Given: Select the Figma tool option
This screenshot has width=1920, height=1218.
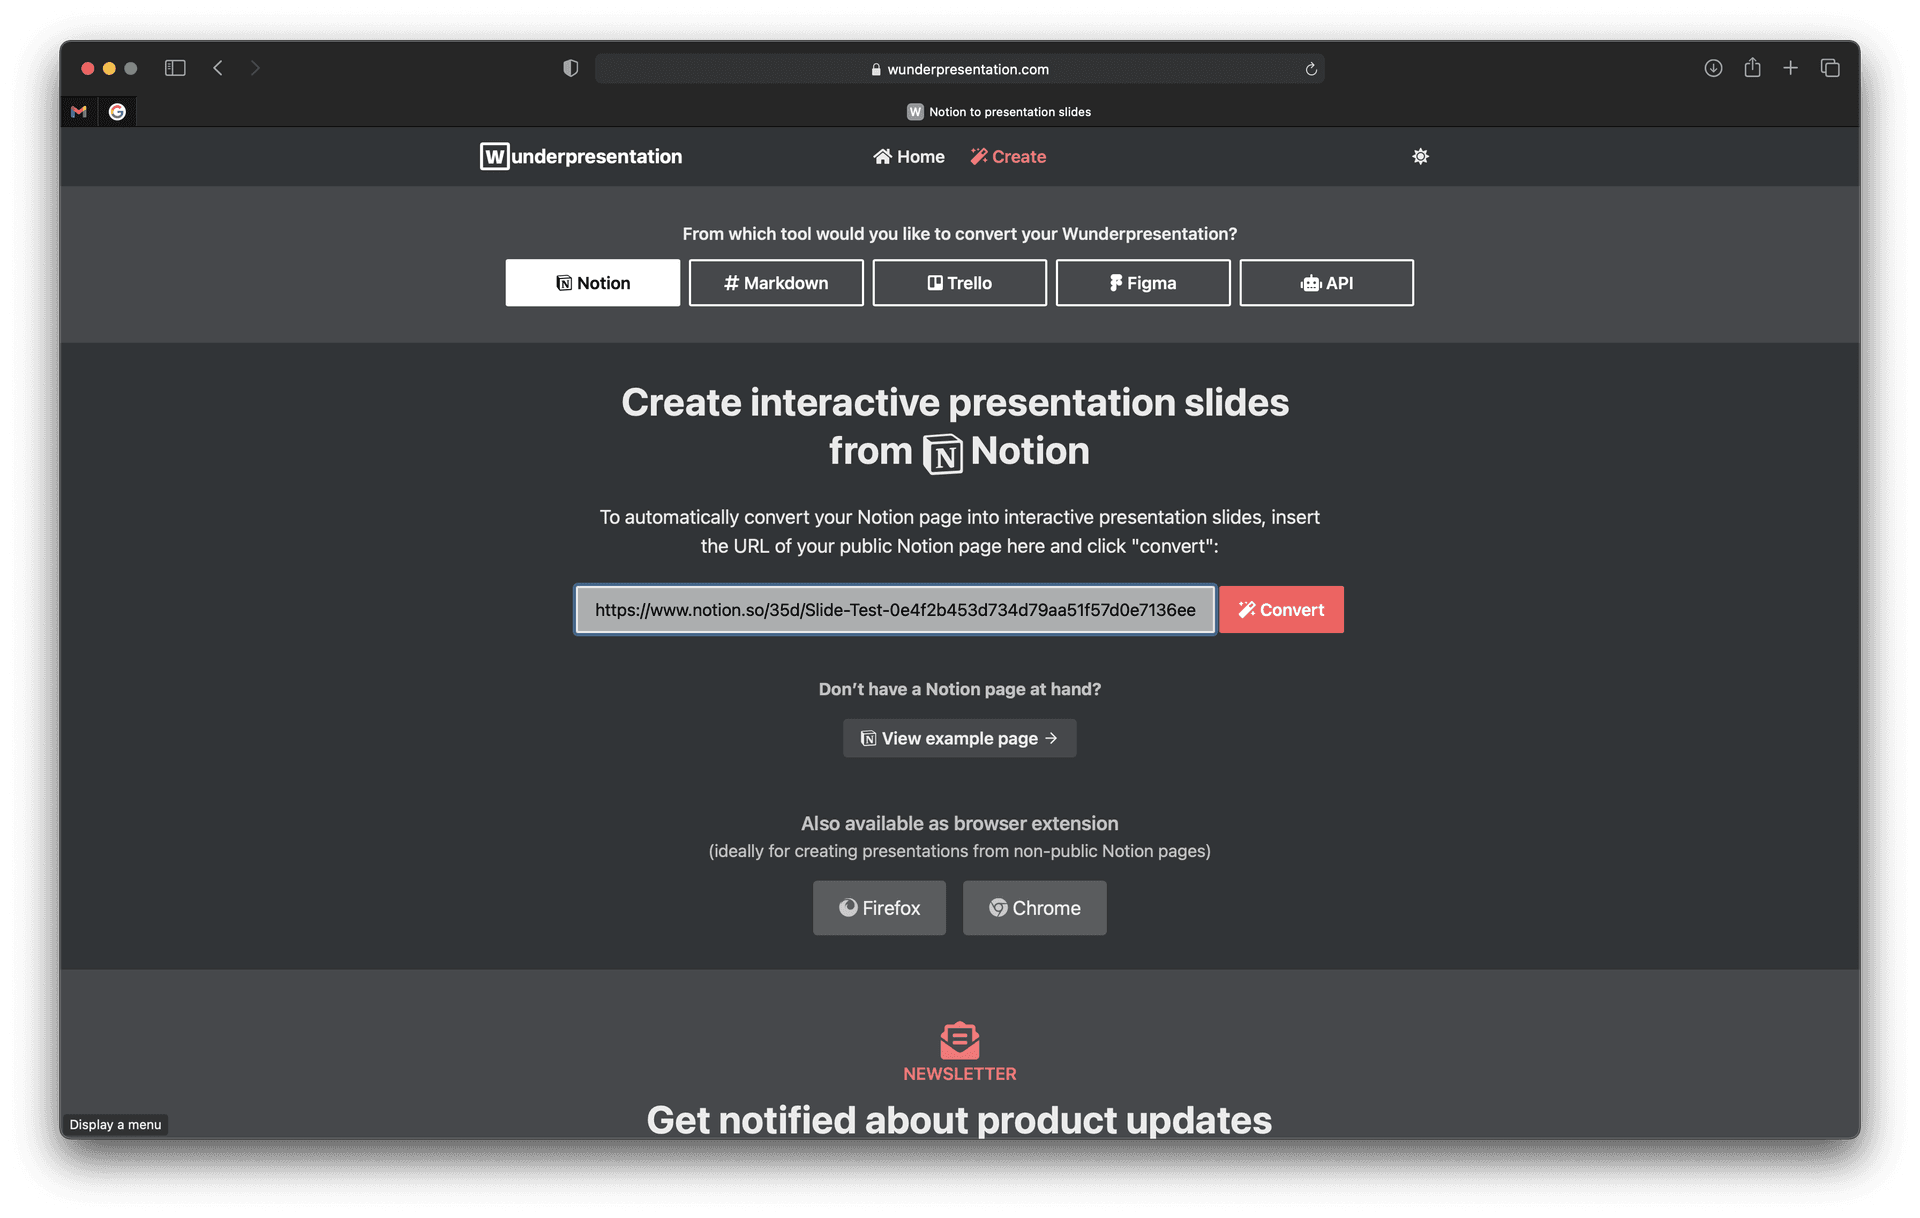Looking at the screenshot, I should [x=1143, y=281].
